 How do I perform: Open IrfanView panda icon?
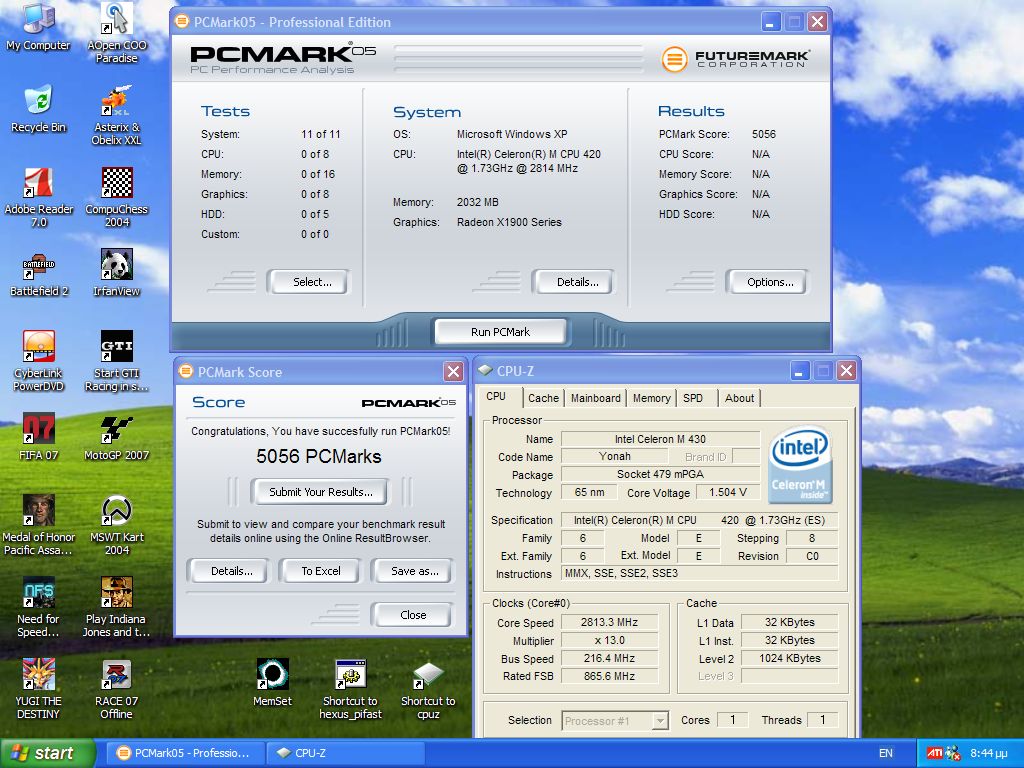click(116, 272)
